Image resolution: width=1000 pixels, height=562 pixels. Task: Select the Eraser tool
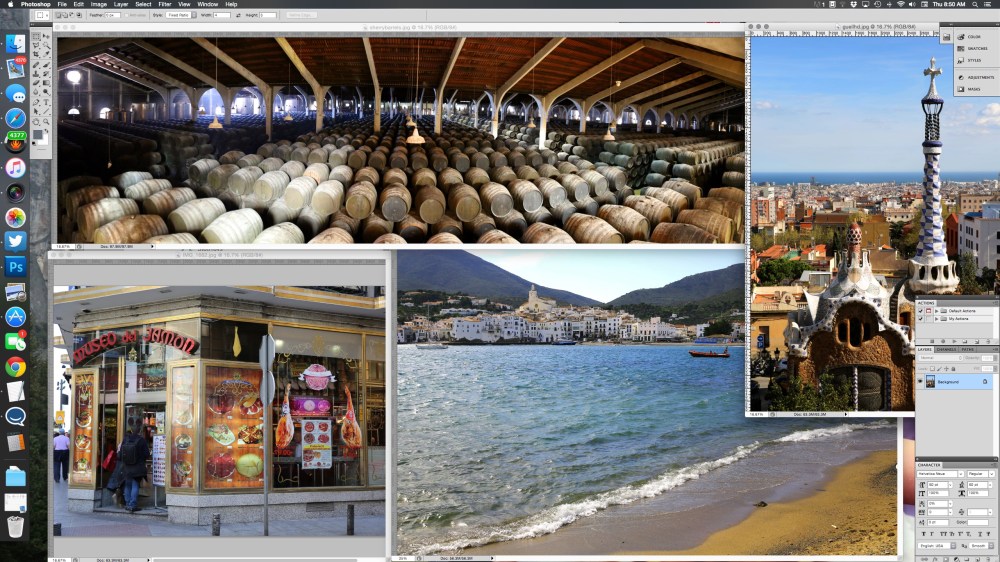click(x=36, y=82)
